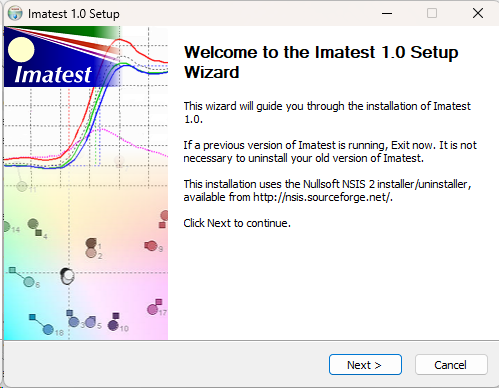The image size is (499, 388).
Task: Click the Imatest logo text in the banner
Action: click(53, 74)
